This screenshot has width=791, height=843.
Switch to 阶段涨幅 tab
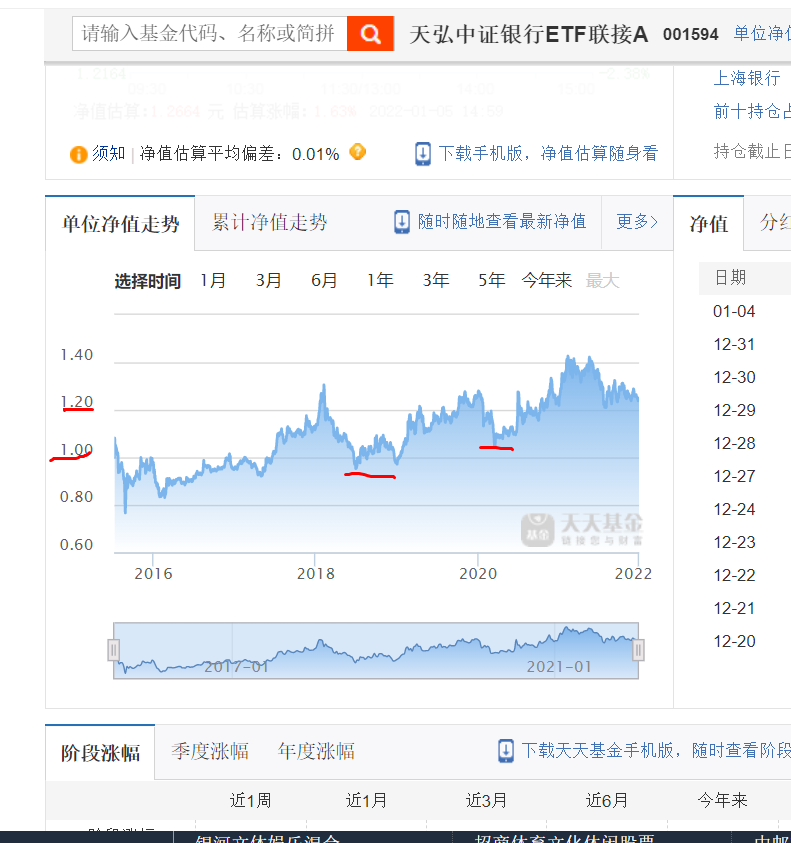tap(100, 752)
